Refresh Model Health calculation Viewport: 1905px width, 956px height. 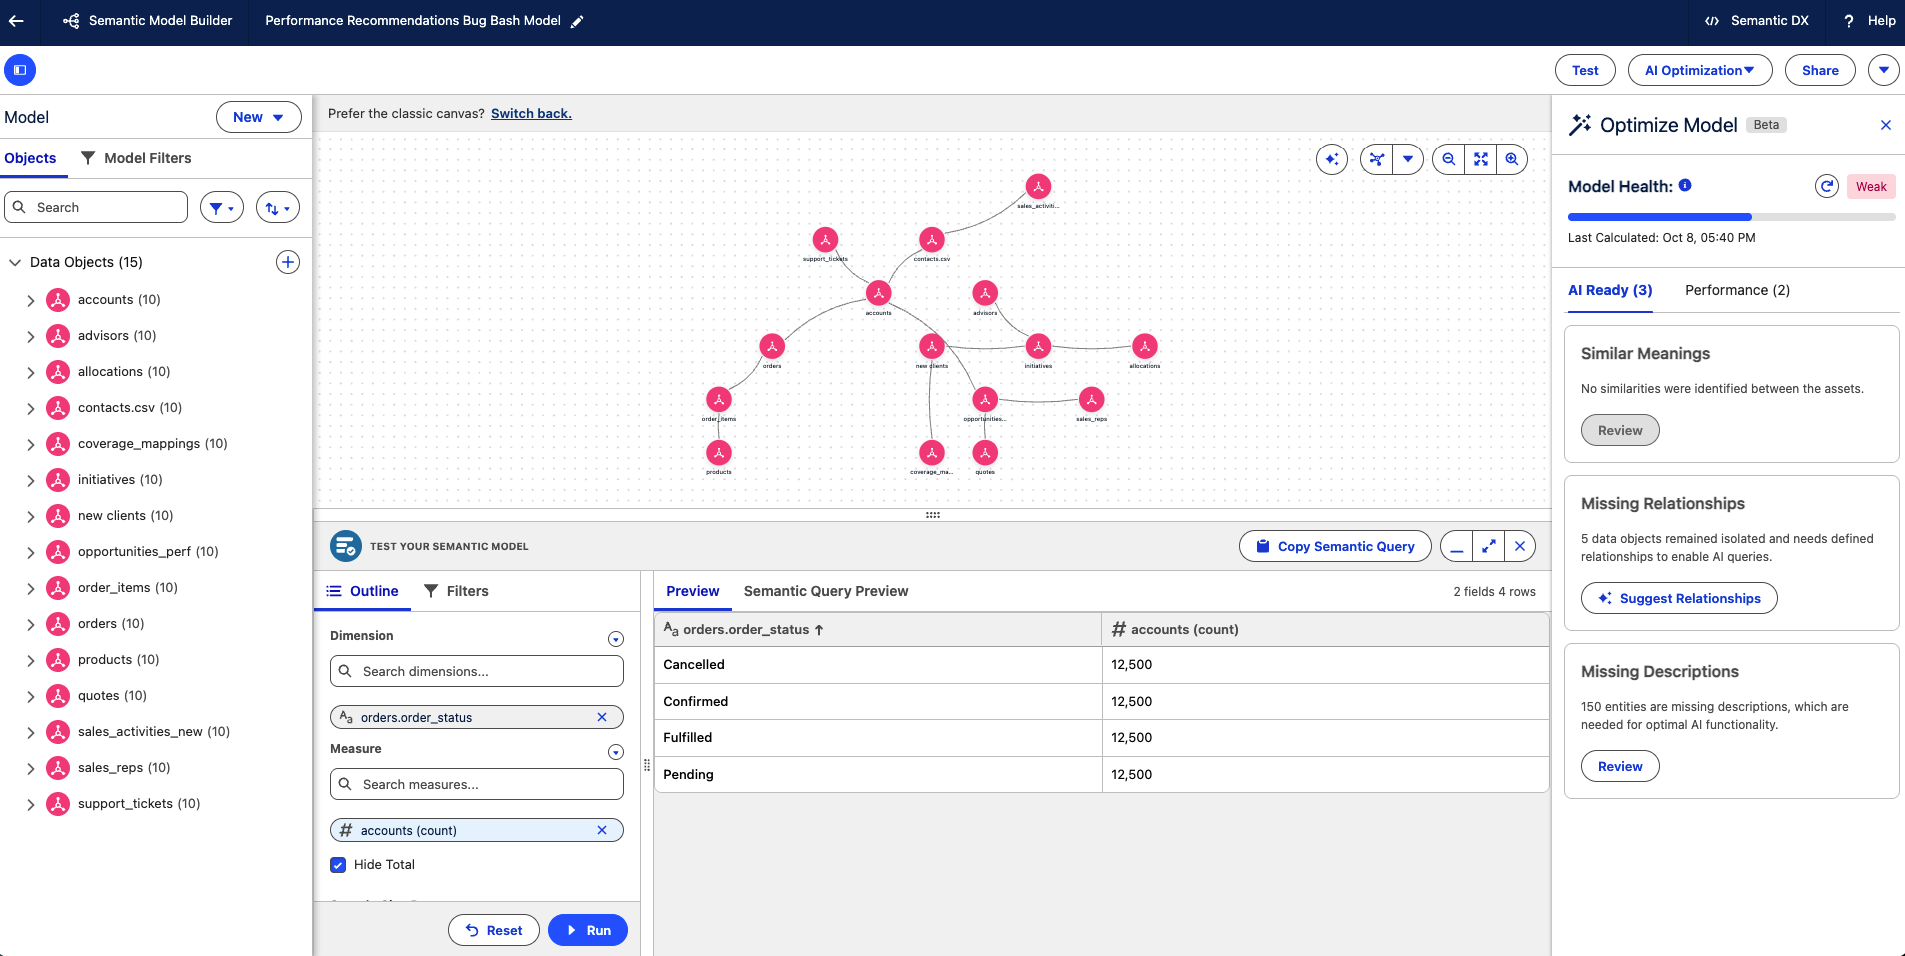[1827, 186]
